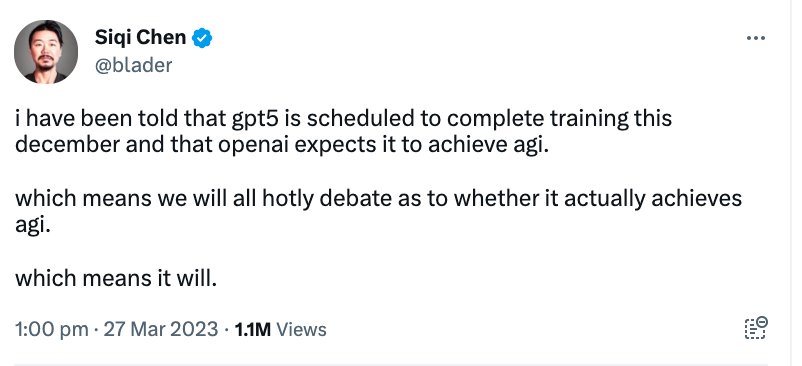
Task: Click the phrase 'actually achieves'
Action: (x=653, y=199)
